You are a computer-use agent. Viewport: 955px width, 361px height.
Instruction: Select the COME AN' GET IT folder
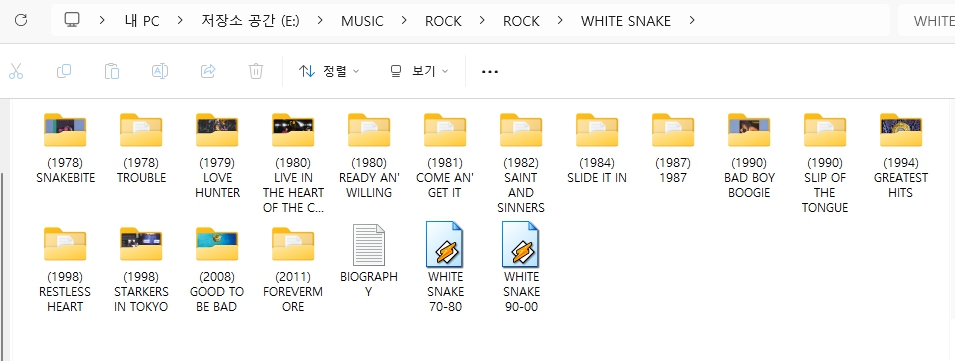[445, 155]
